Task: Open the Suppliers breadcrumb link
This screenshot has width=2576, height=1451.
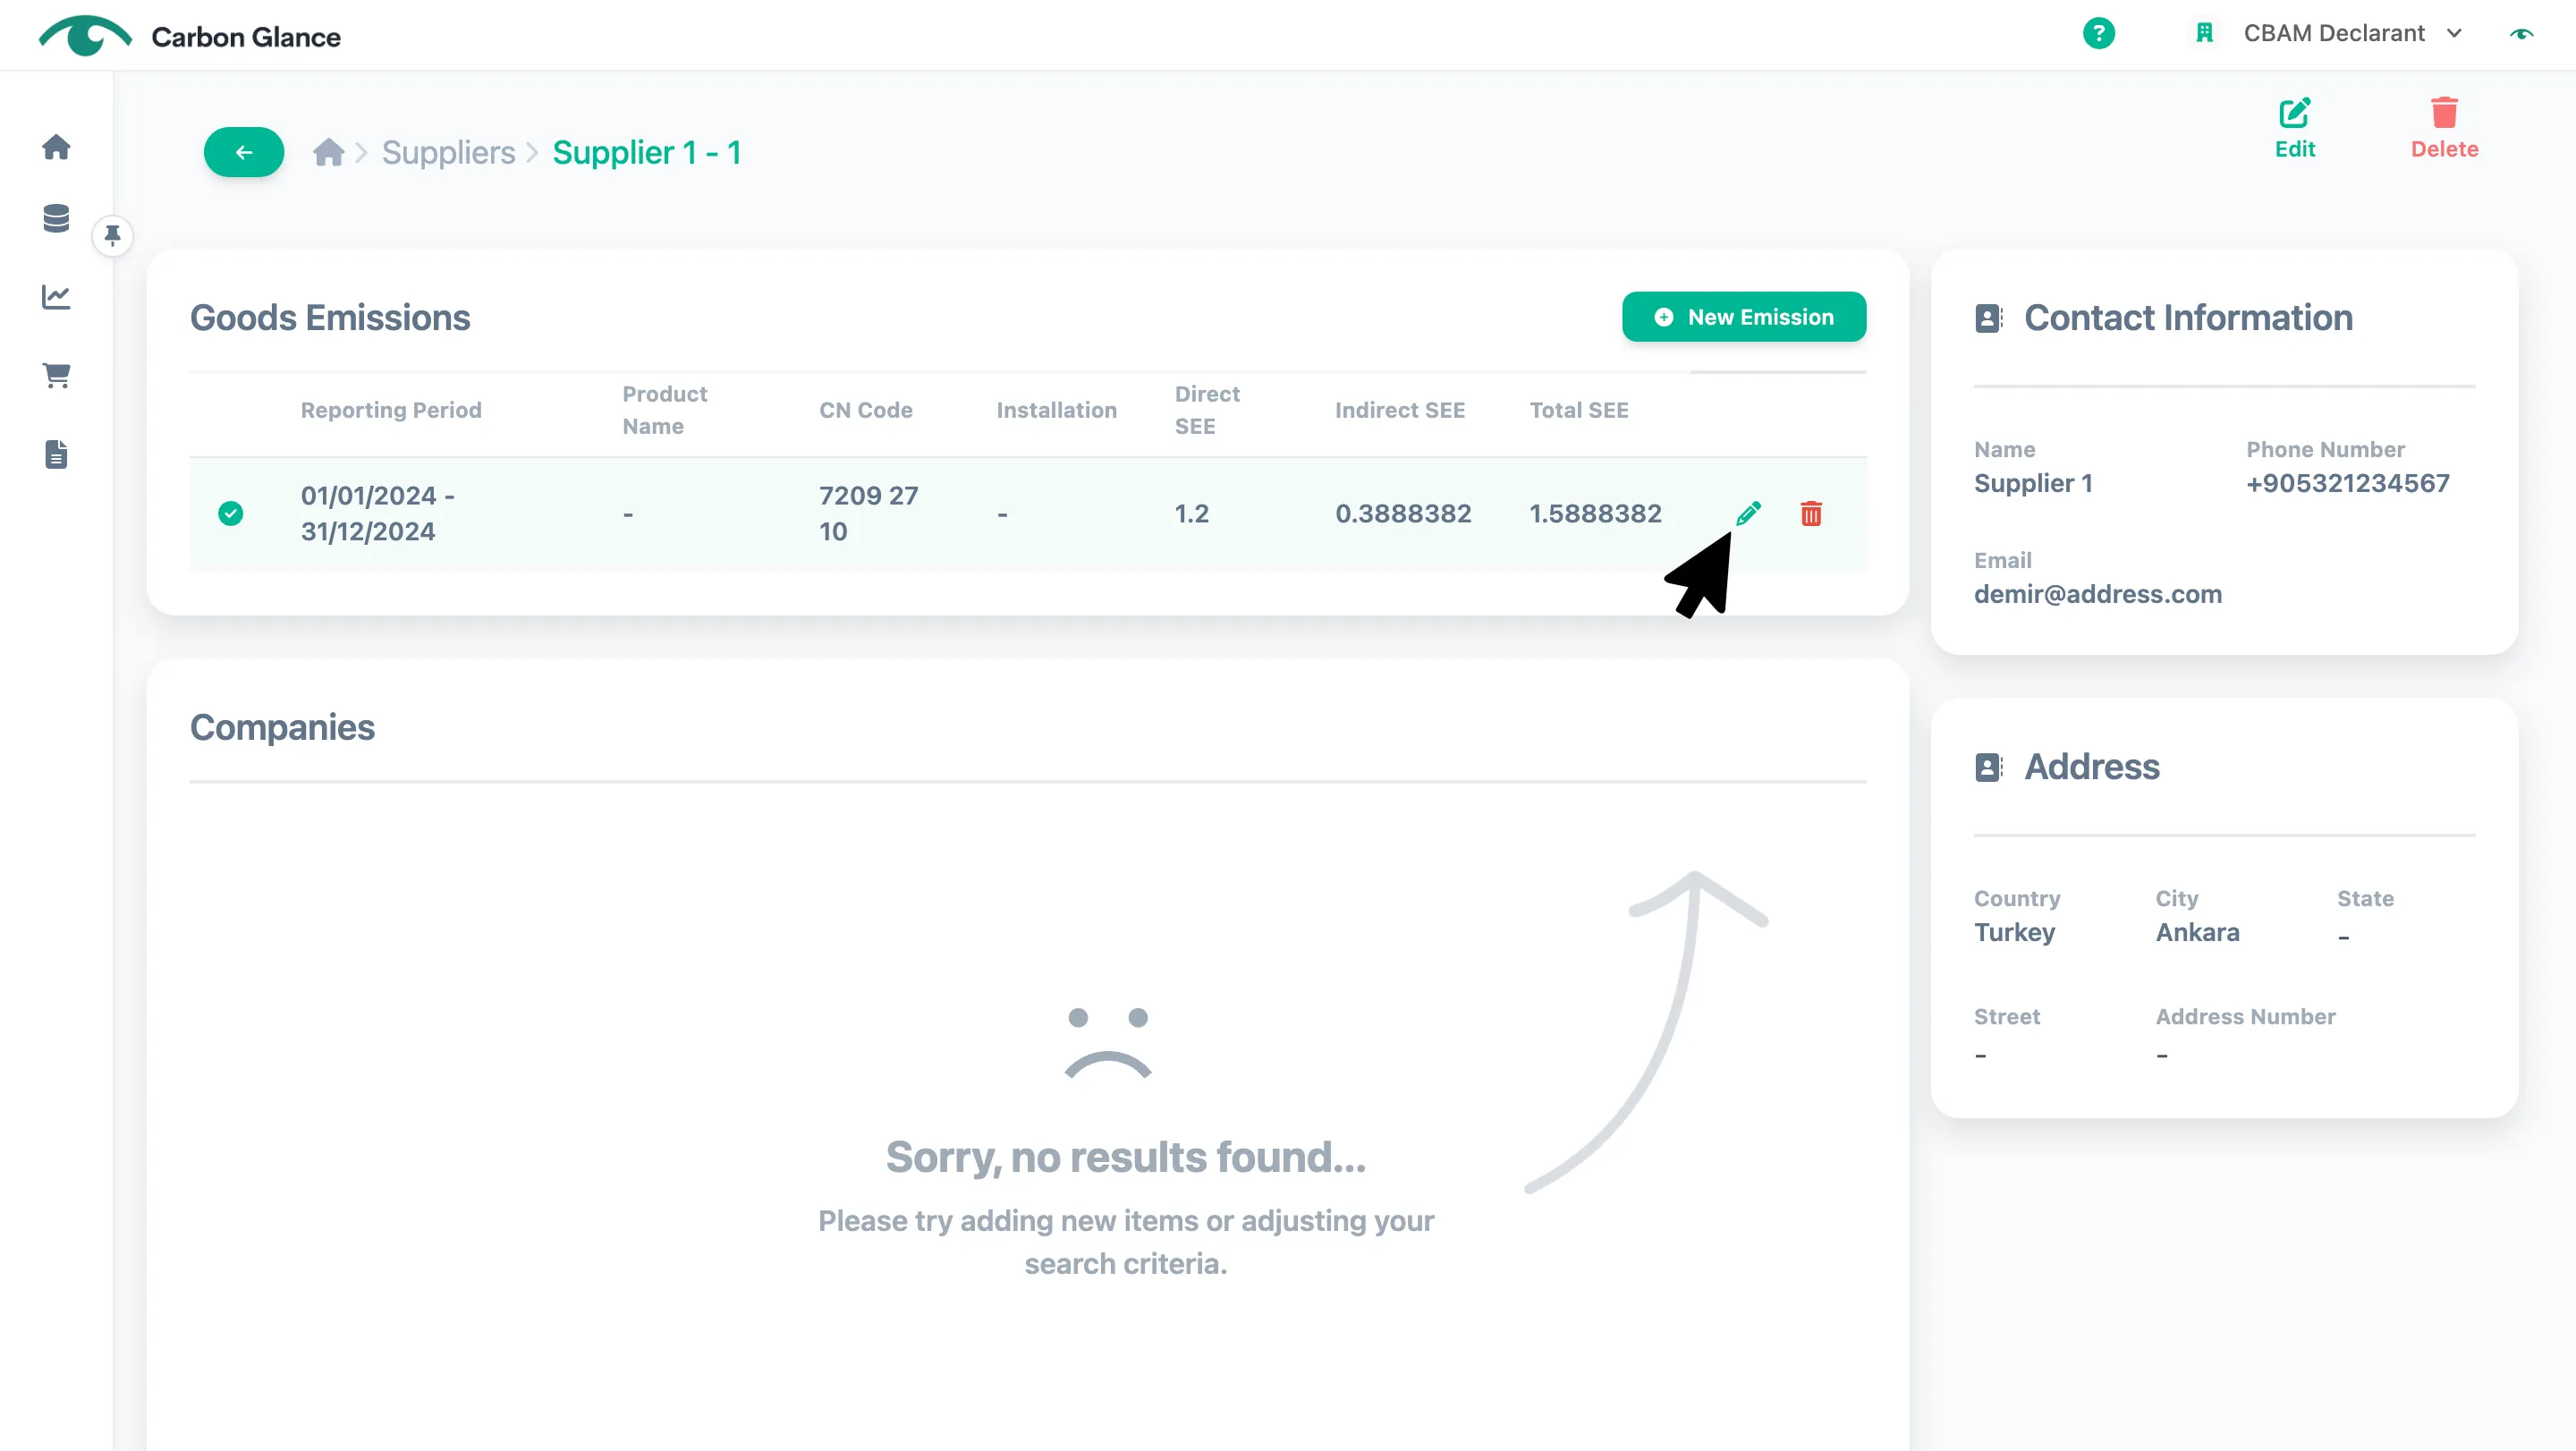Action: 448,152
